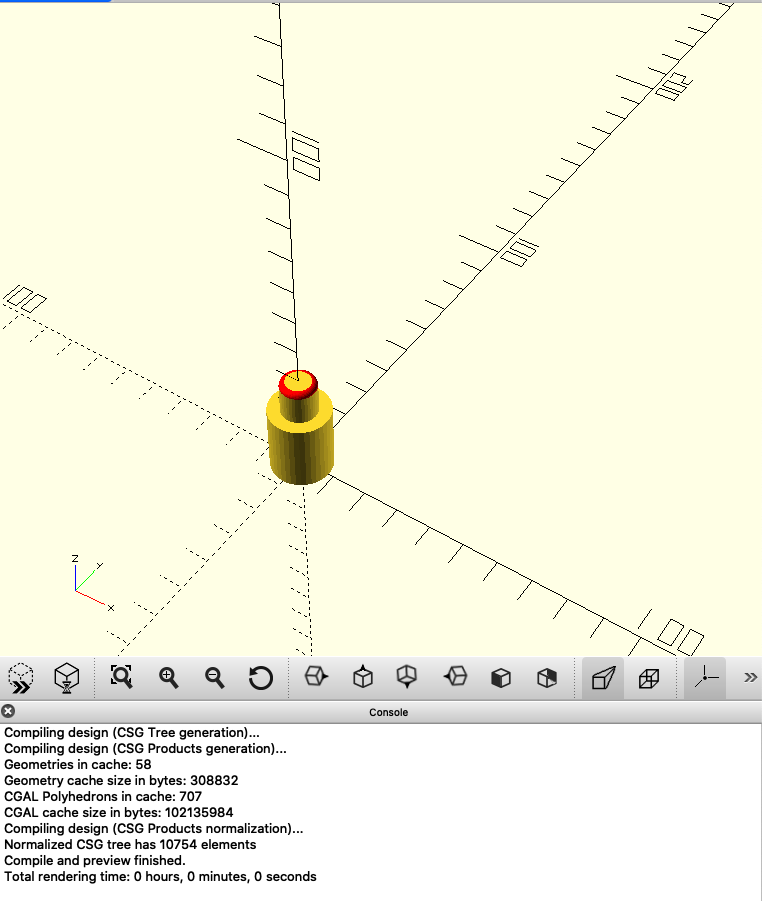The image size is (762, 901).
Task: Reset the view with the circular arrow
Action: pos(260,678)
